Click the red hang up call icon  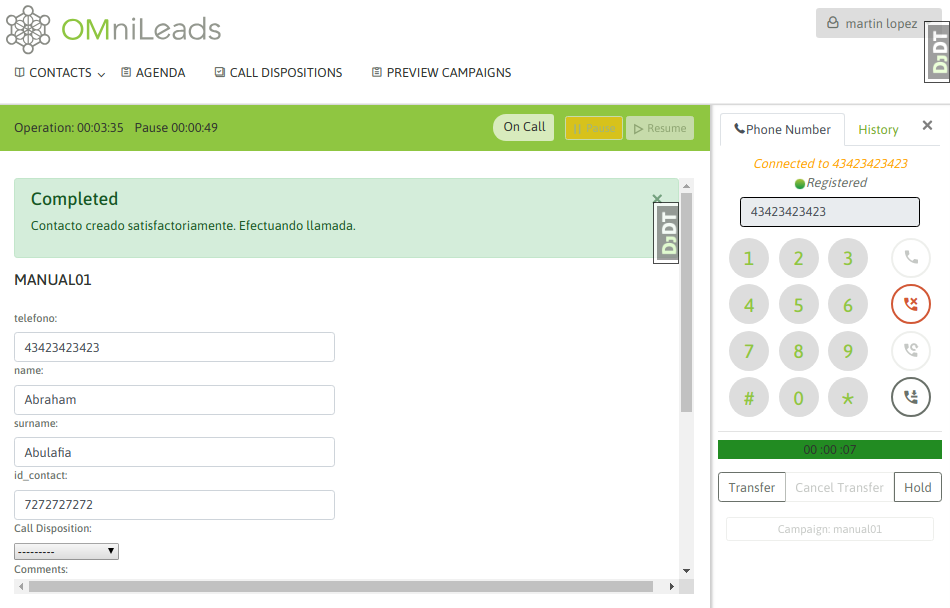pos(910,304)
